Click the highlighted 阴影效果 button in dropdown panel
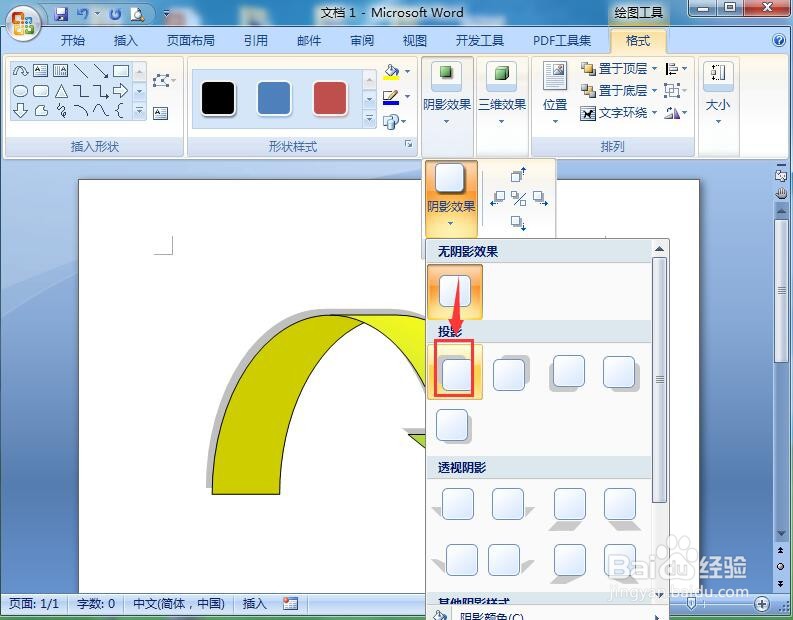This screenshot has height=620, width=793. (451, 197)
